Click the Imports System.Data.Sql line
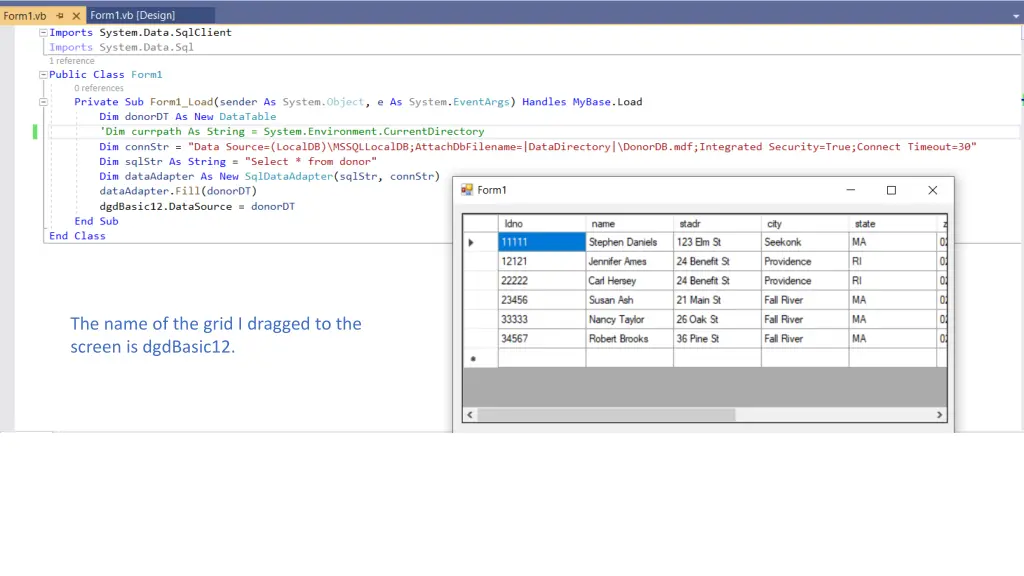 [121, 47]
